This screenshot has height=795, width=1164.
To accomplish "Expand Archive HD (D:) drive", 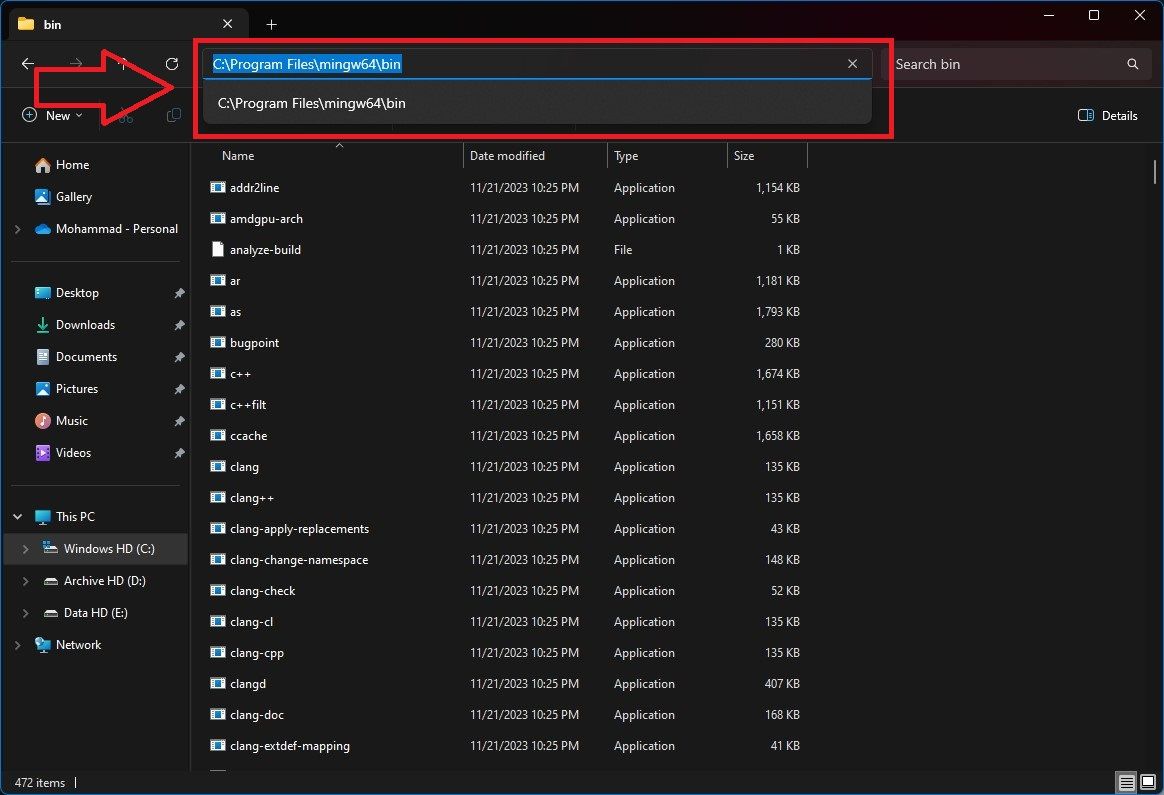I will (x=25, y=580).
